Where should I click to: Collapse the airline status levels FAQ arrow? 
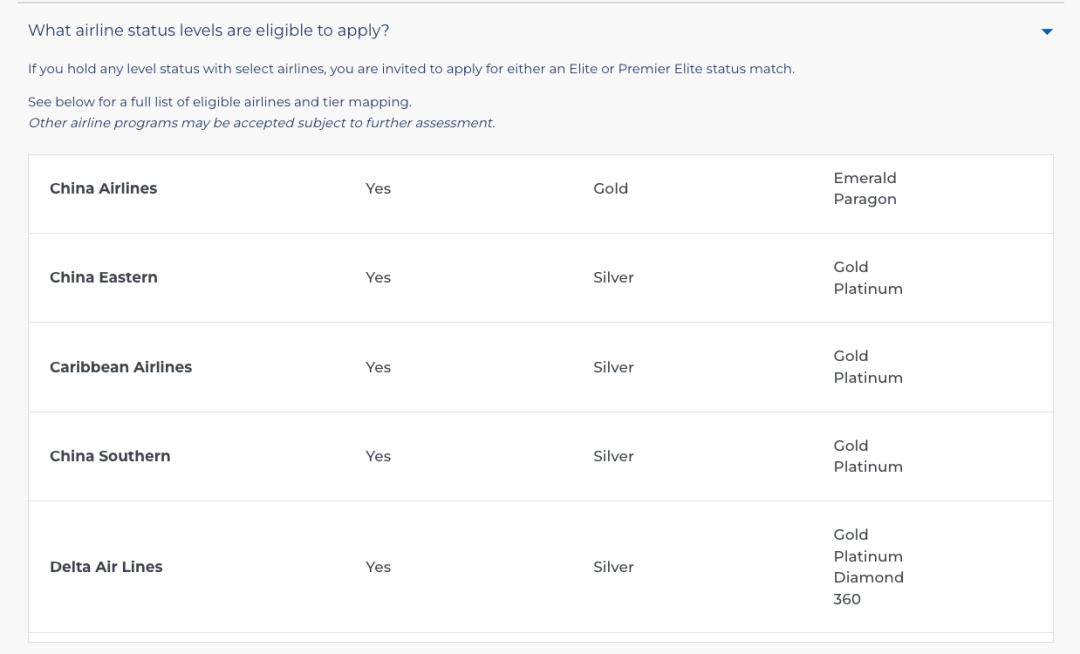coord(1046,31)
